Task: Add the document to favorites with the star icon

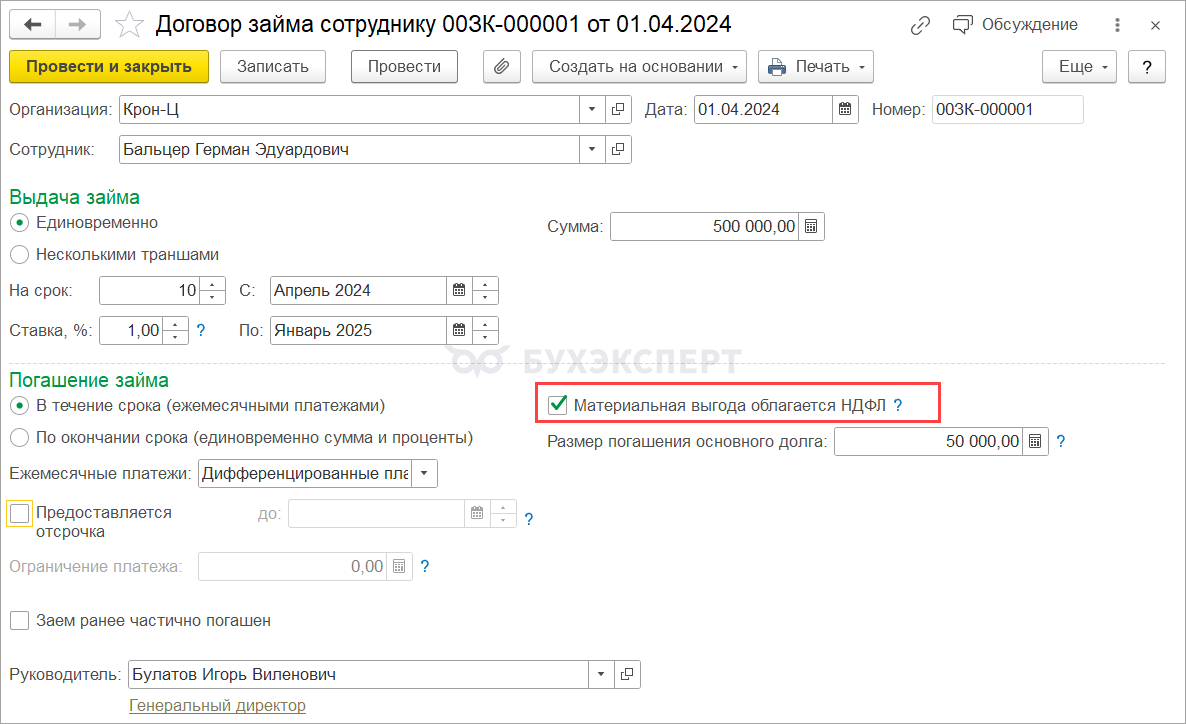Action: [x=129, y=25]
